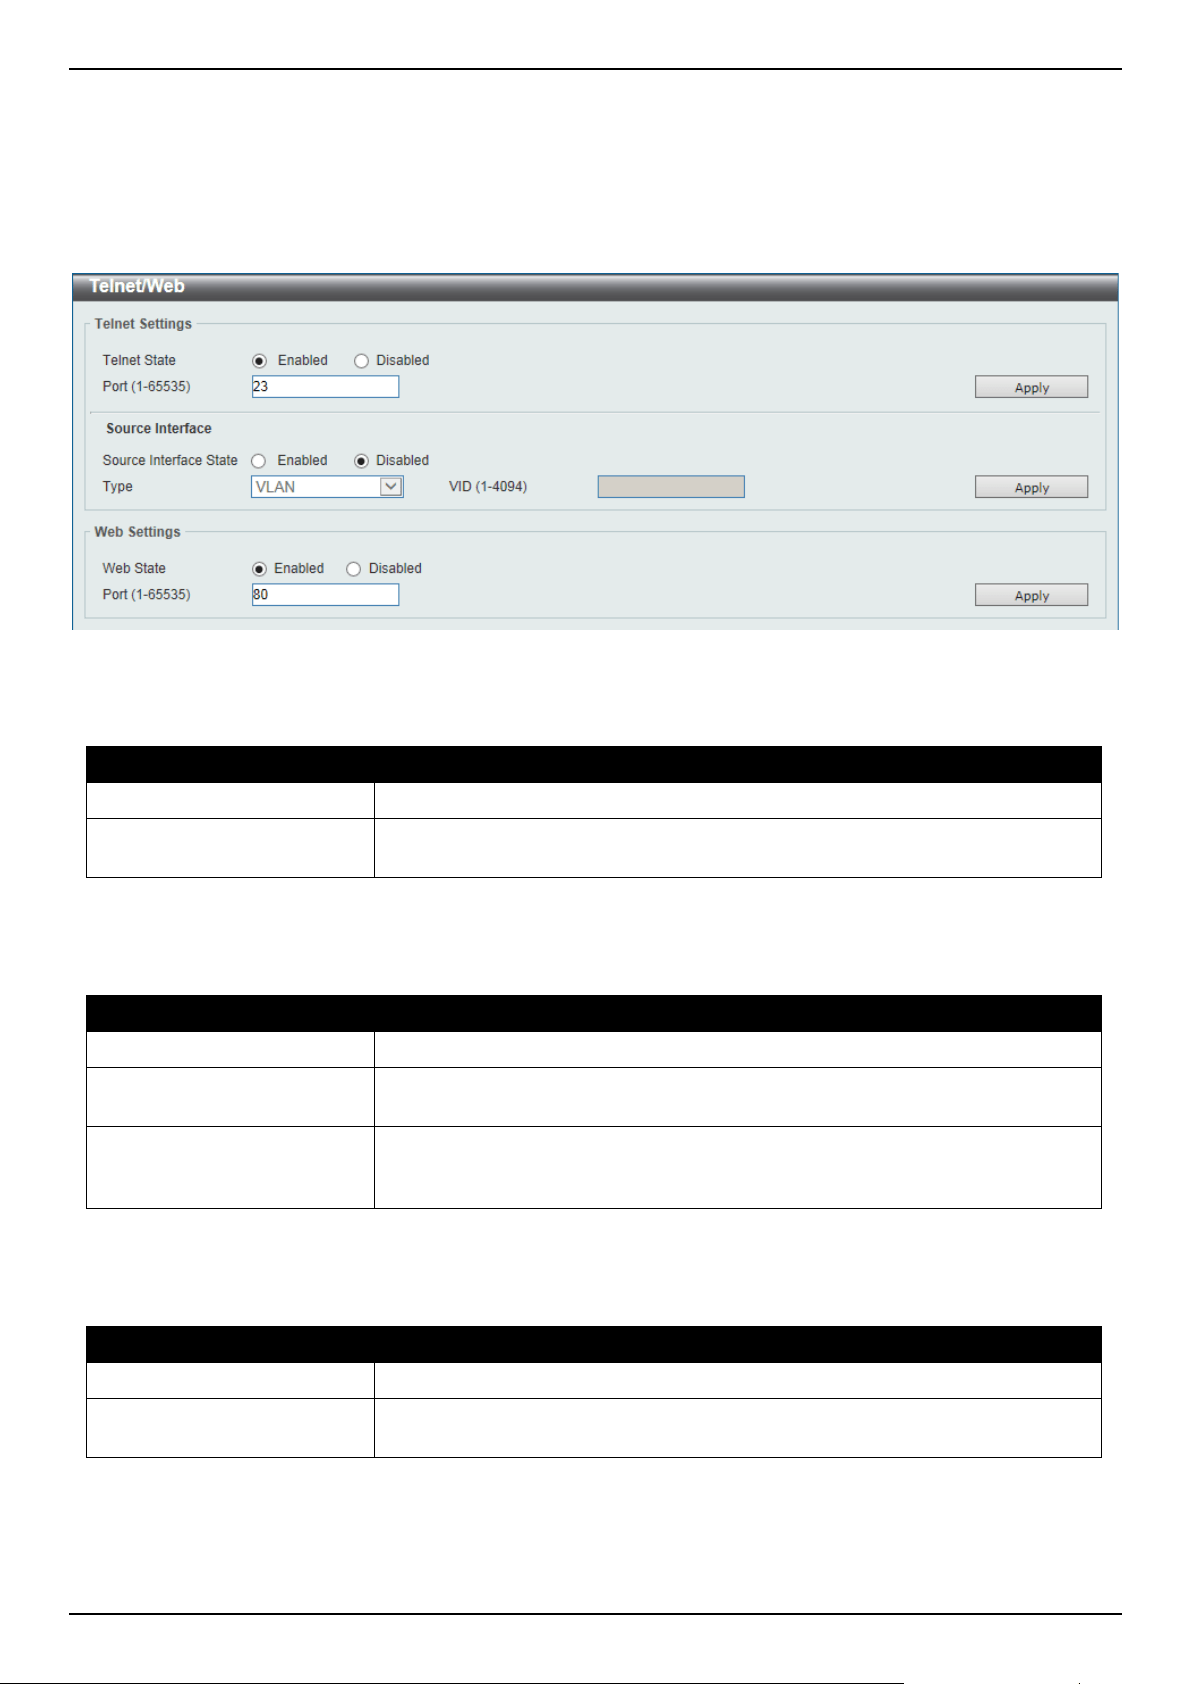1192x1684 pixels.
Task: Click the Source Interface heading
Action: coord(159,428)
